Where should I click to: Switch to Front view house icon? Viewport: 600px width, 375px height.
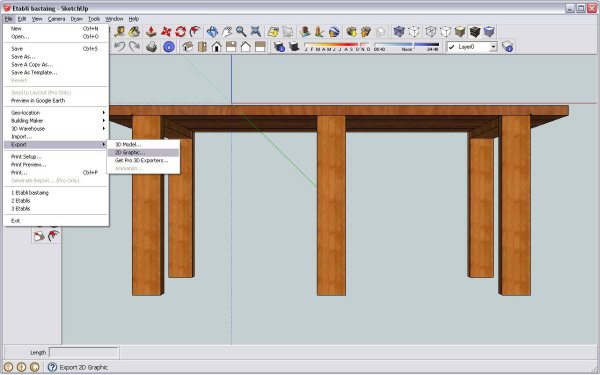click(217, 47)
